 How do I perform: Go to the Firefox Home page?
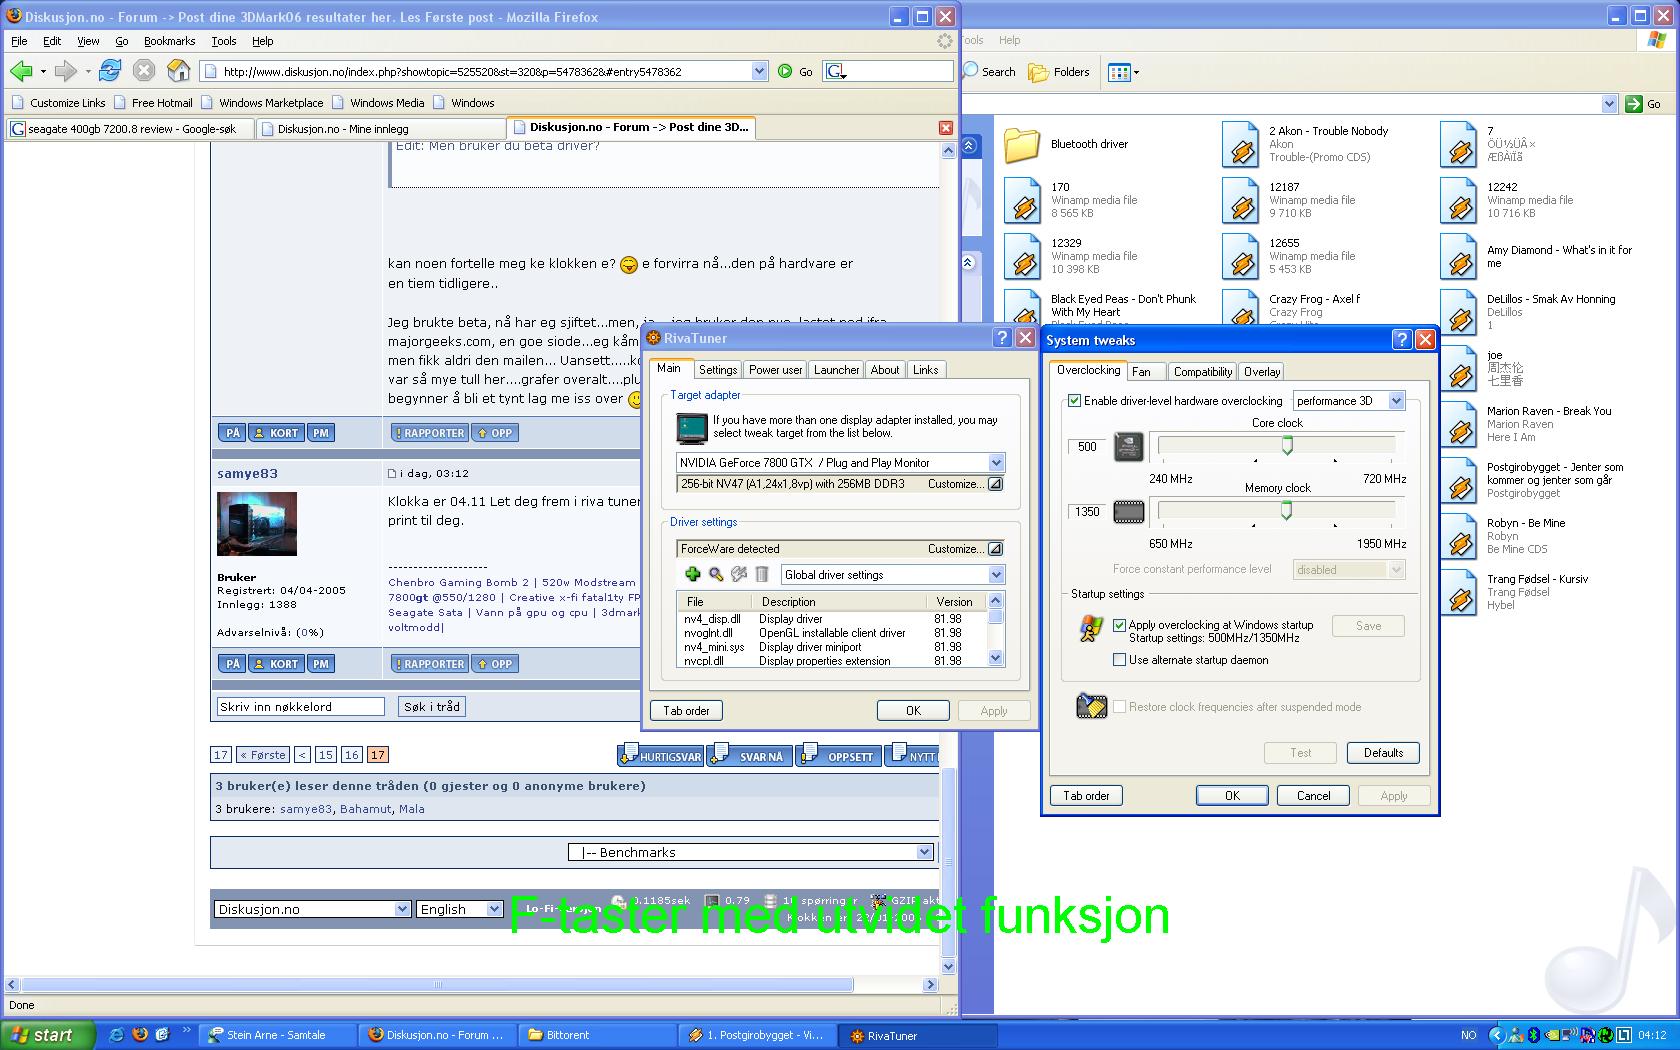(178, 70)
